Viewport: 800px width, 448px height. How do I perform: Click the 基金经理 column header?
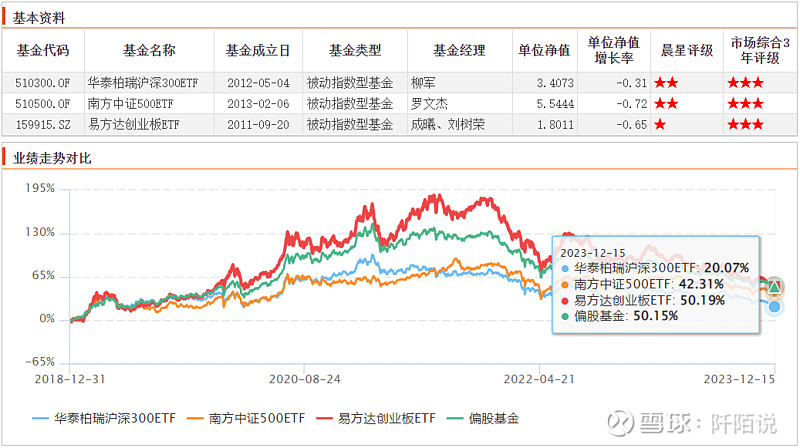tap(459, 51)
